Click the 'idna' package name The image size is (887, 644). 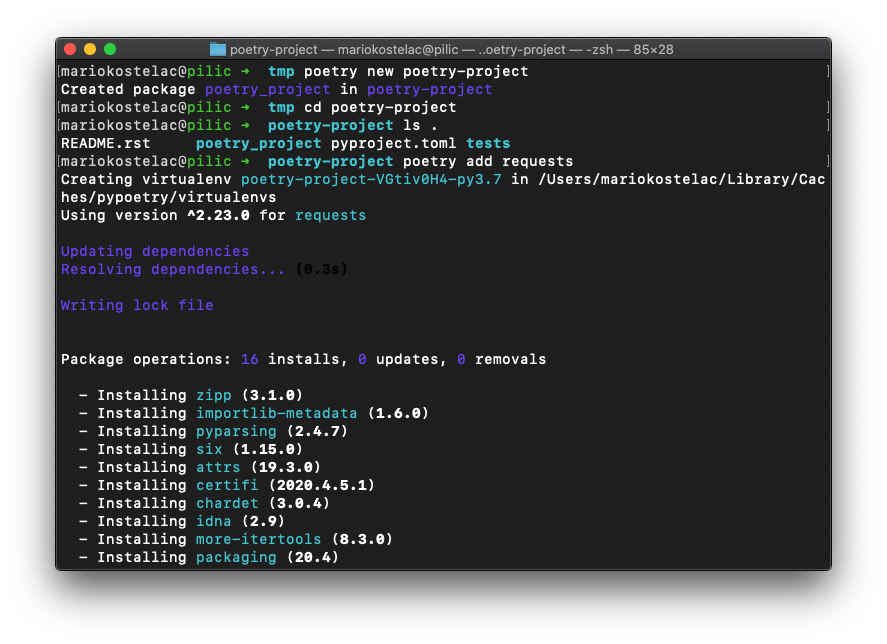213,521
